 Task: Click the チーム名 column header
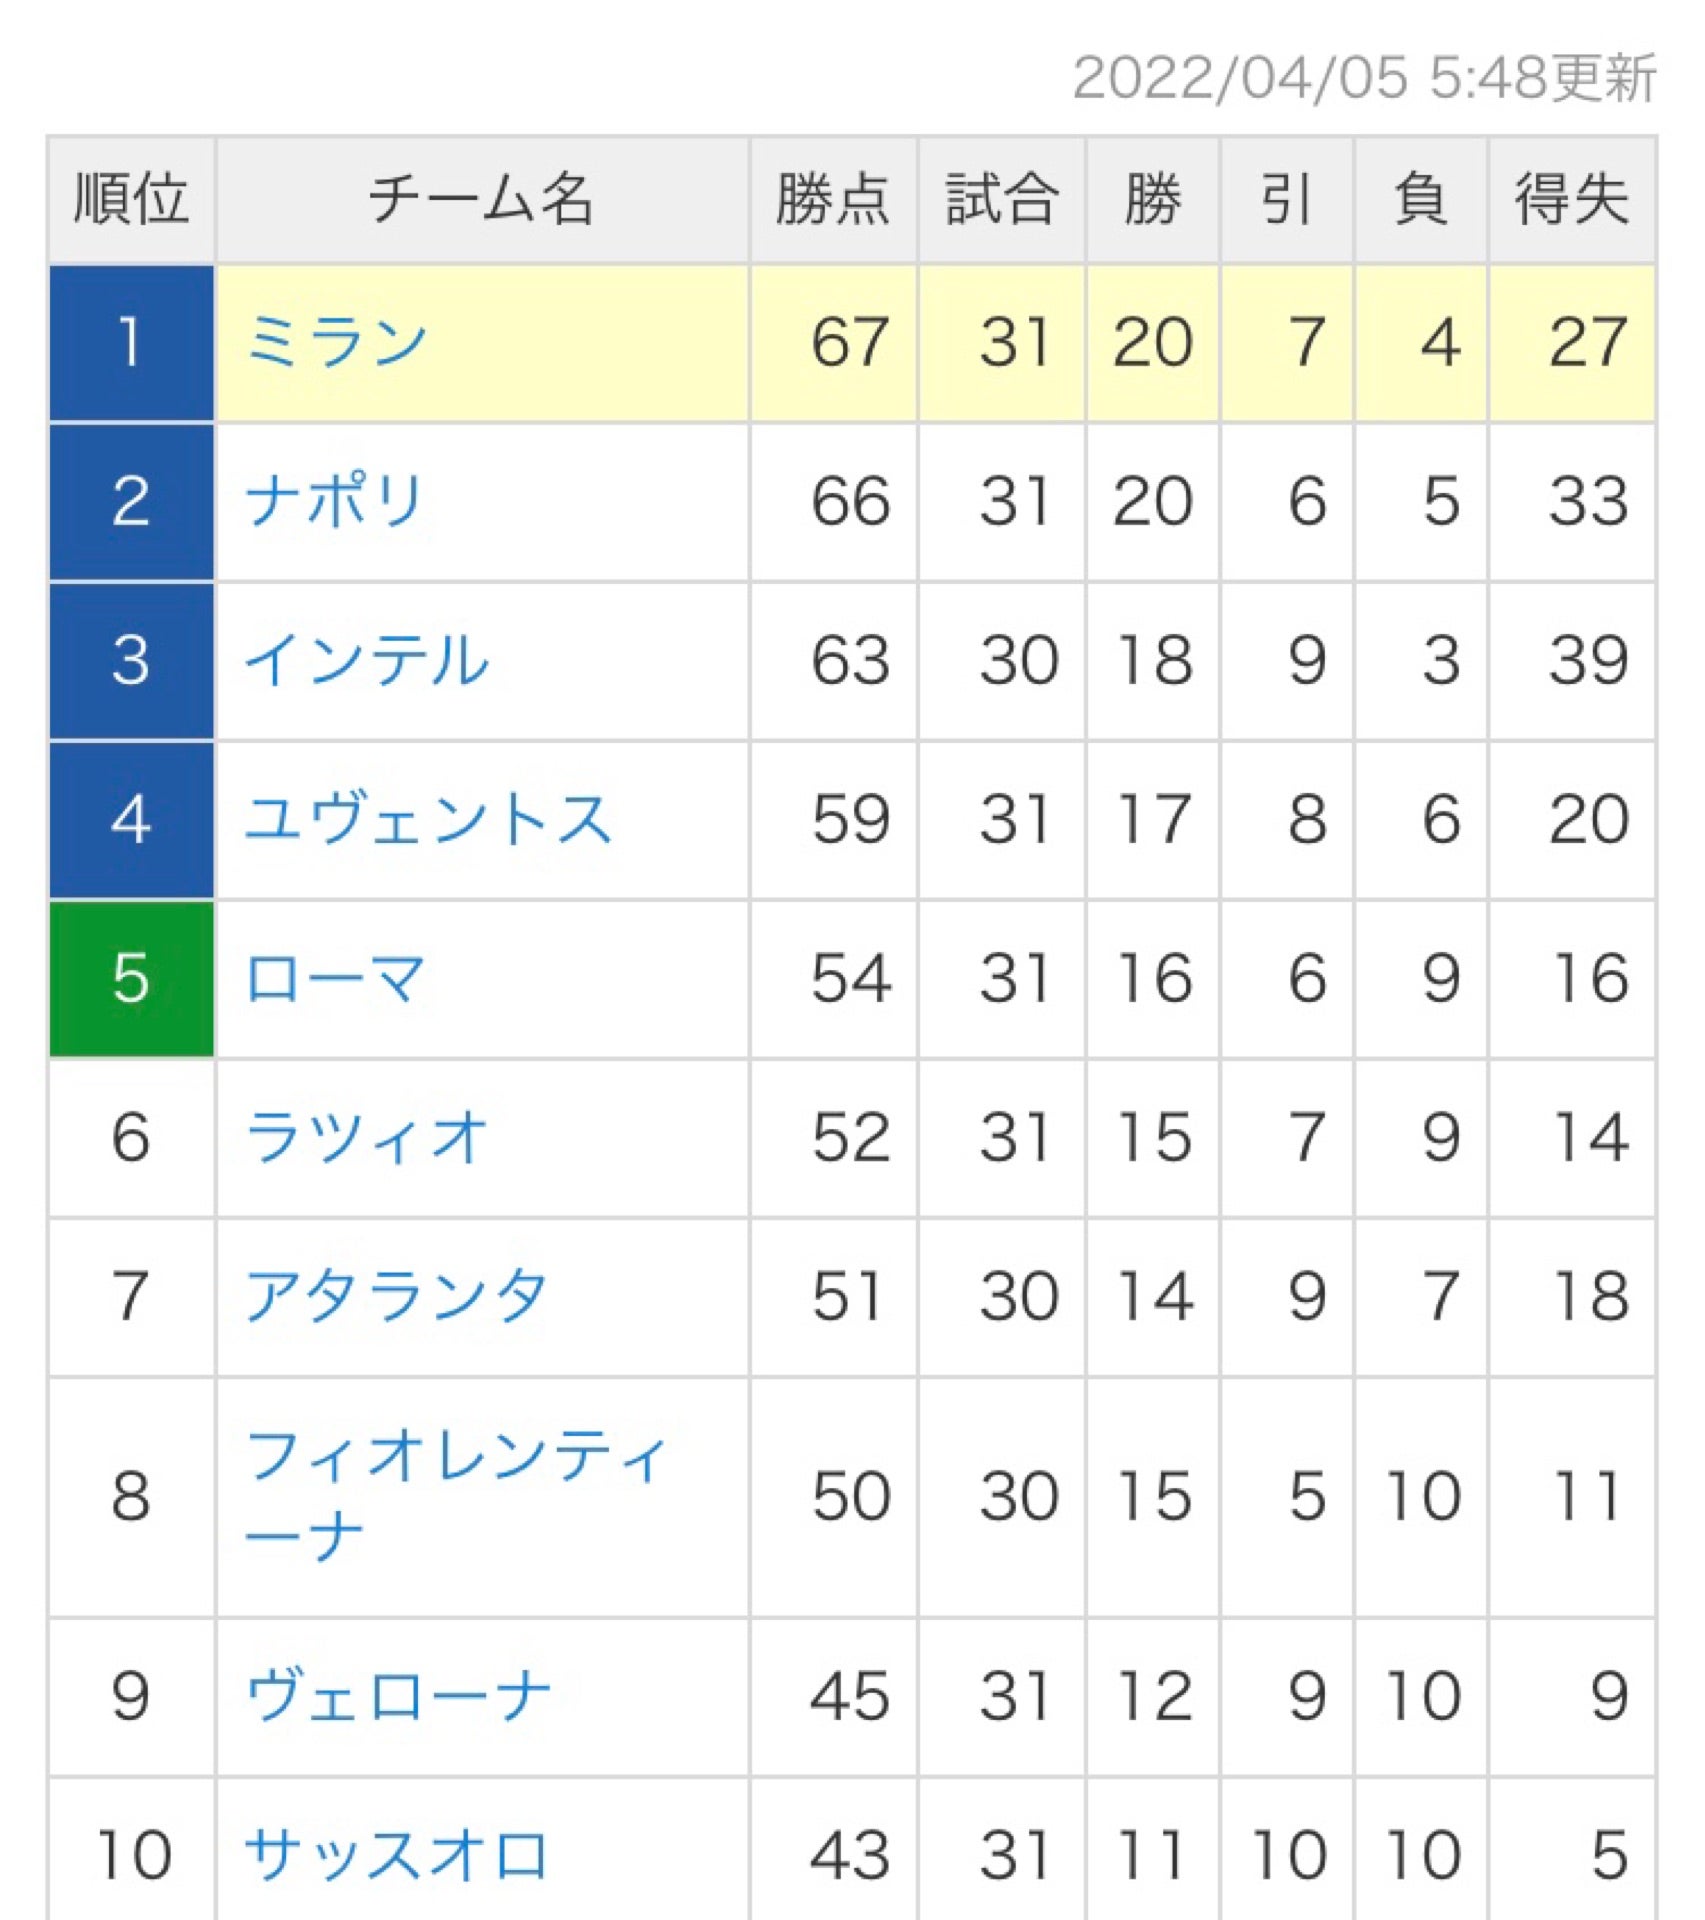click(482, 199)
